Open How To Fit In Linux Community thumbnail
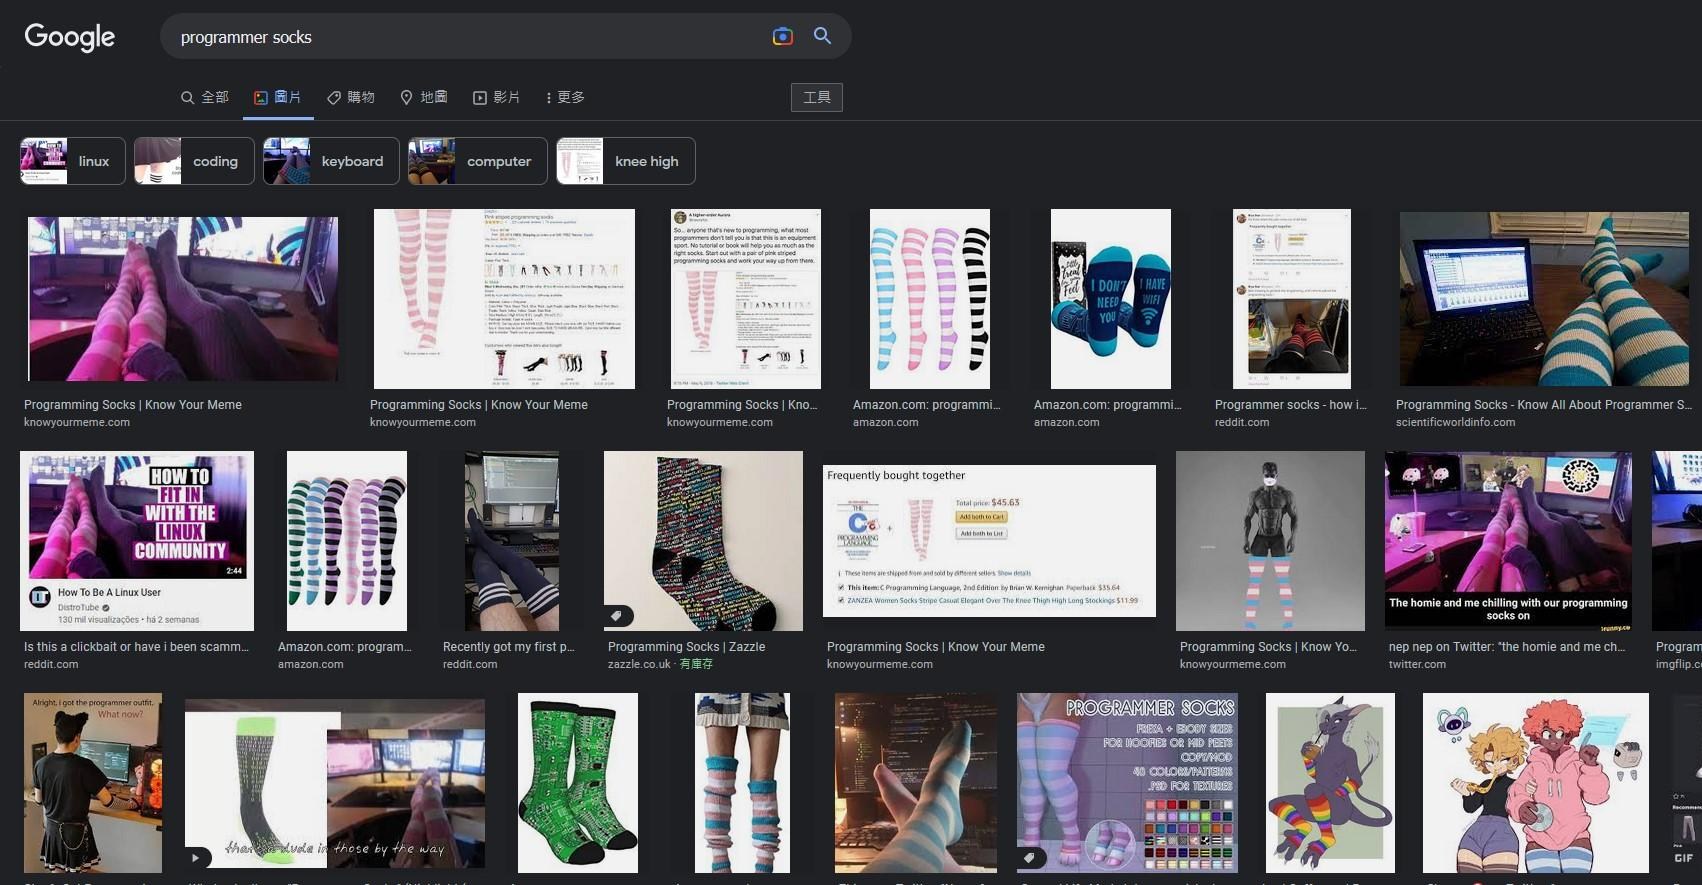This screenshot has width=1702, height=885. (137, 540)
